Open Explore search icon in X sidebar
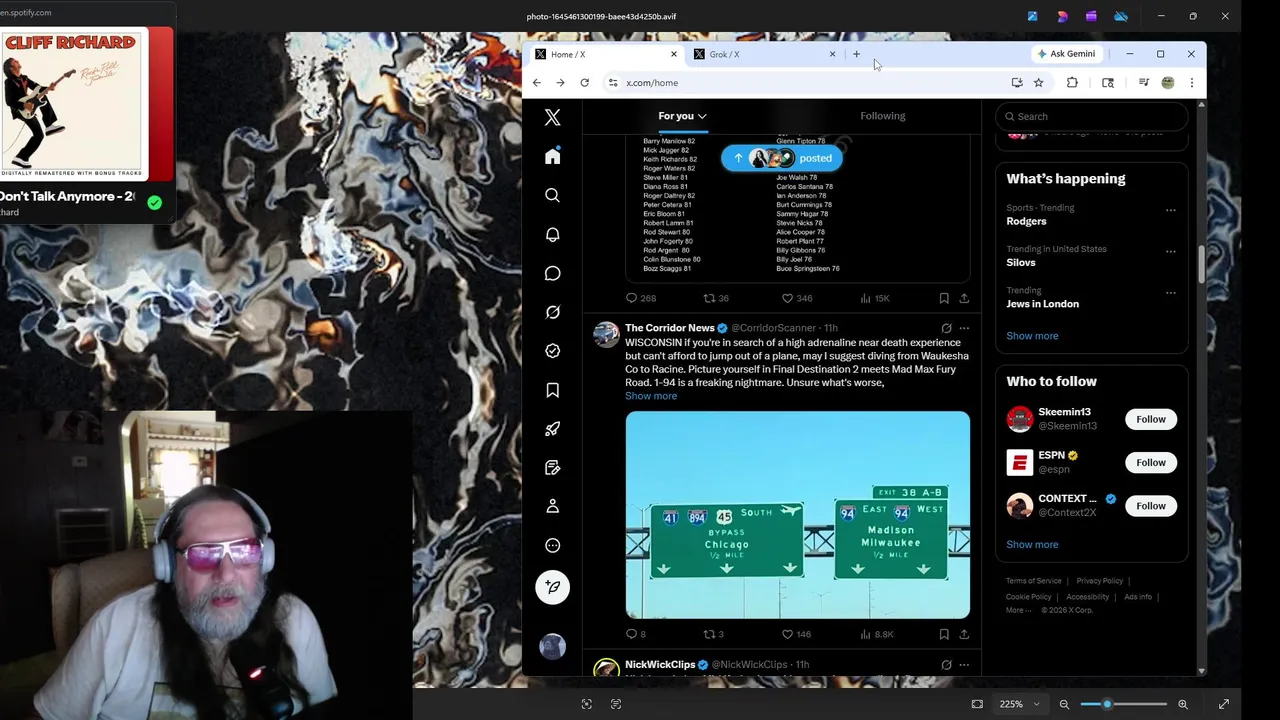Image resolution: width=1280 pixels, height=720 pixels. tap(552, 196)
